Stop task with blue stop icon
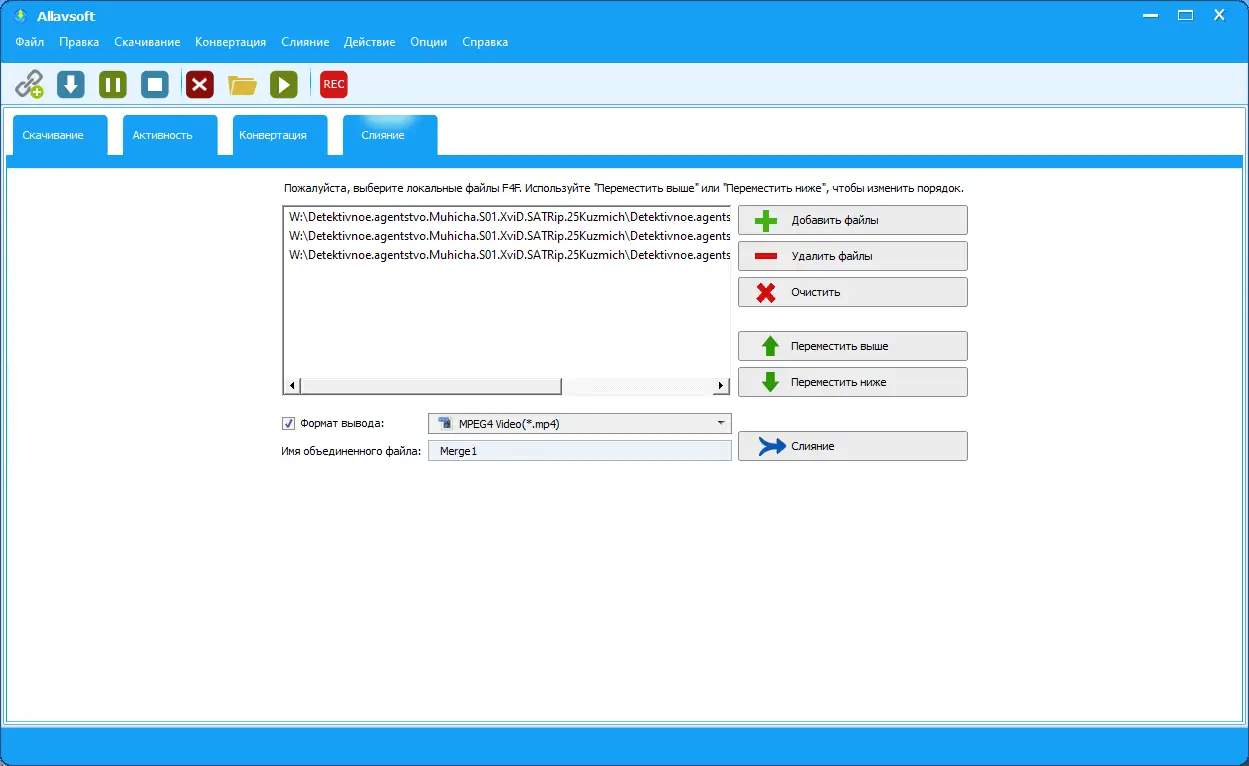The height and width of the screenshot is (766, 1249). pos(155,84)
